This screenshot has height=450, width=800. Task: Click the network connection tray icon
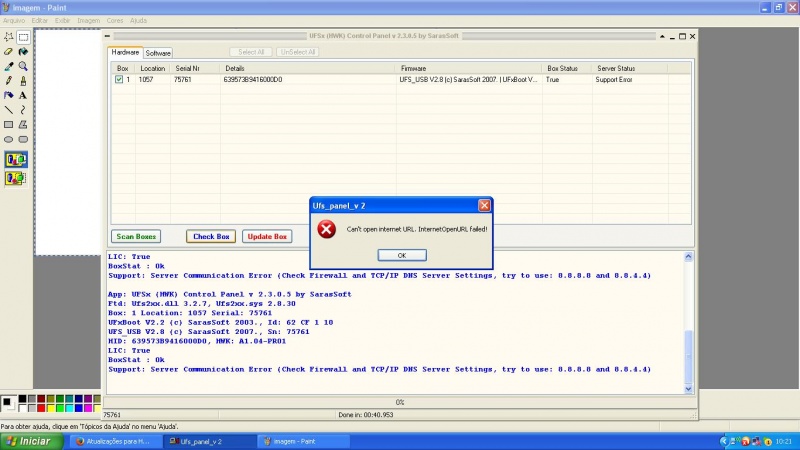[x=734, y=441]
